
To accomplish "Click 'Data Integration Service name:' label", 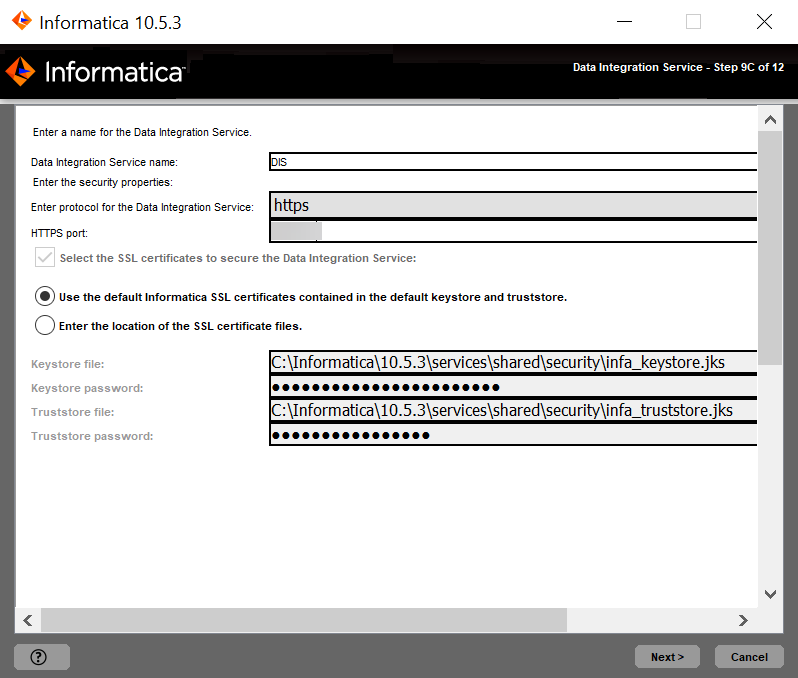I will click(x=104, y=162).
